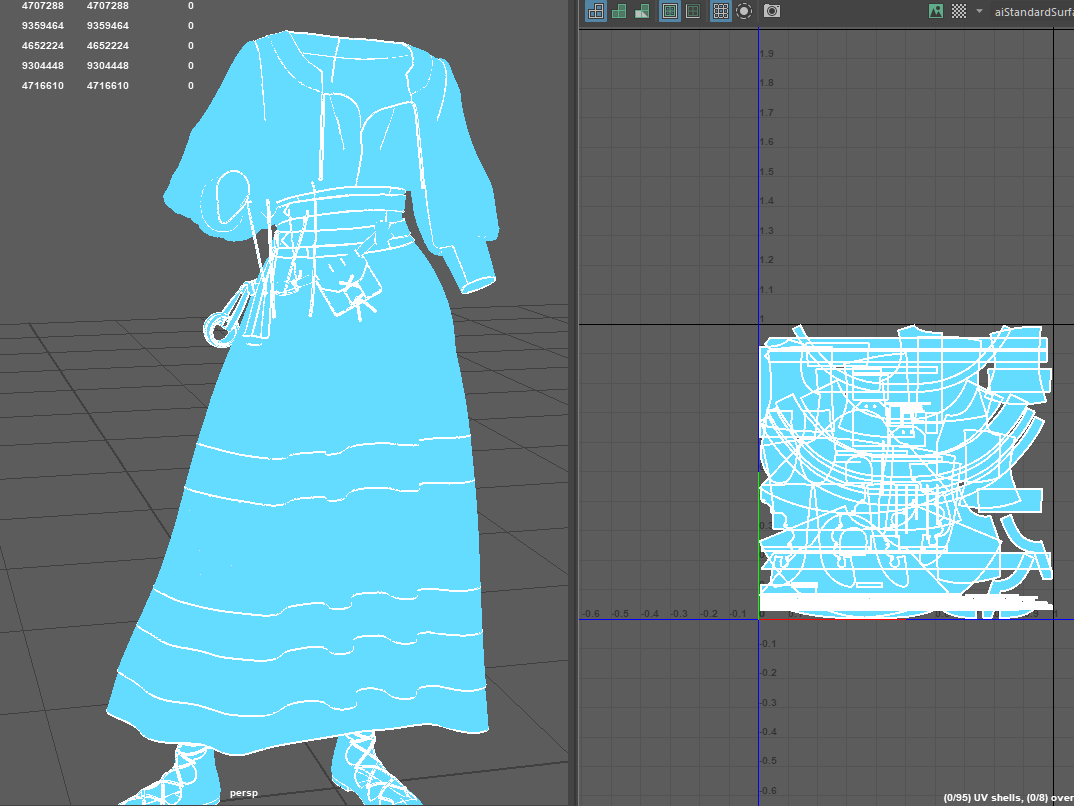Click the divider between viewport and UV Editor
This screenshot has height=806, width=1074.
click(x=573, y=400)
